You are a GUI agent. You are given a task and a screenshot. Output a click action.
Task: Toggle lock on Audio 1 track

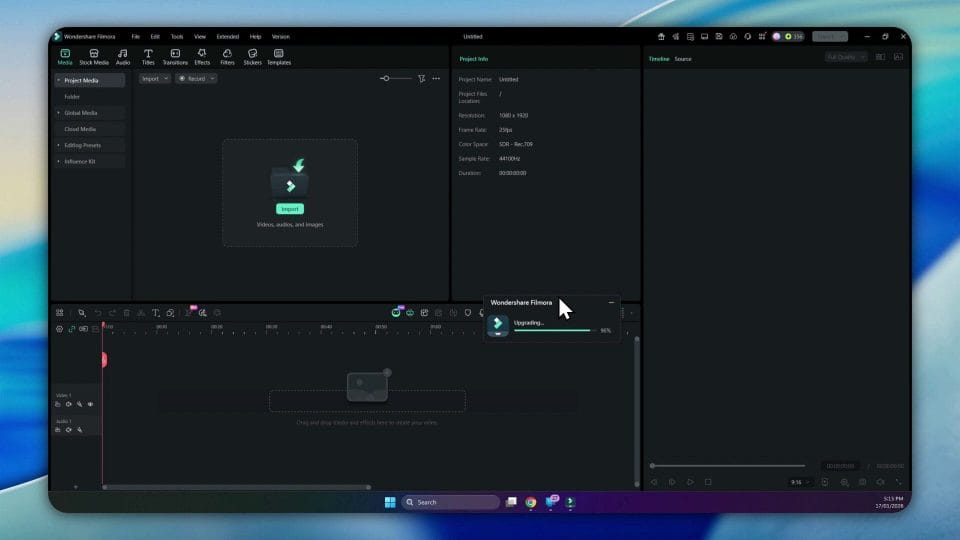[x=58, y=430]
